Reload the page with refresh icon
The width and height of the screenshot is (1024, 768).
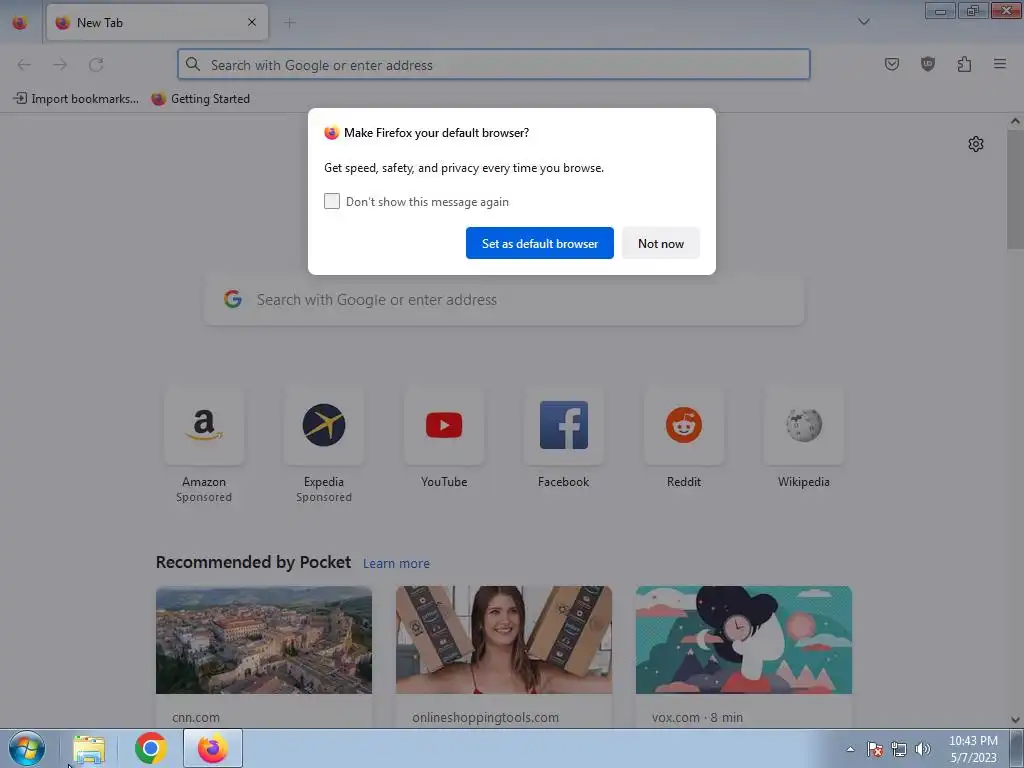click(96, 65)
